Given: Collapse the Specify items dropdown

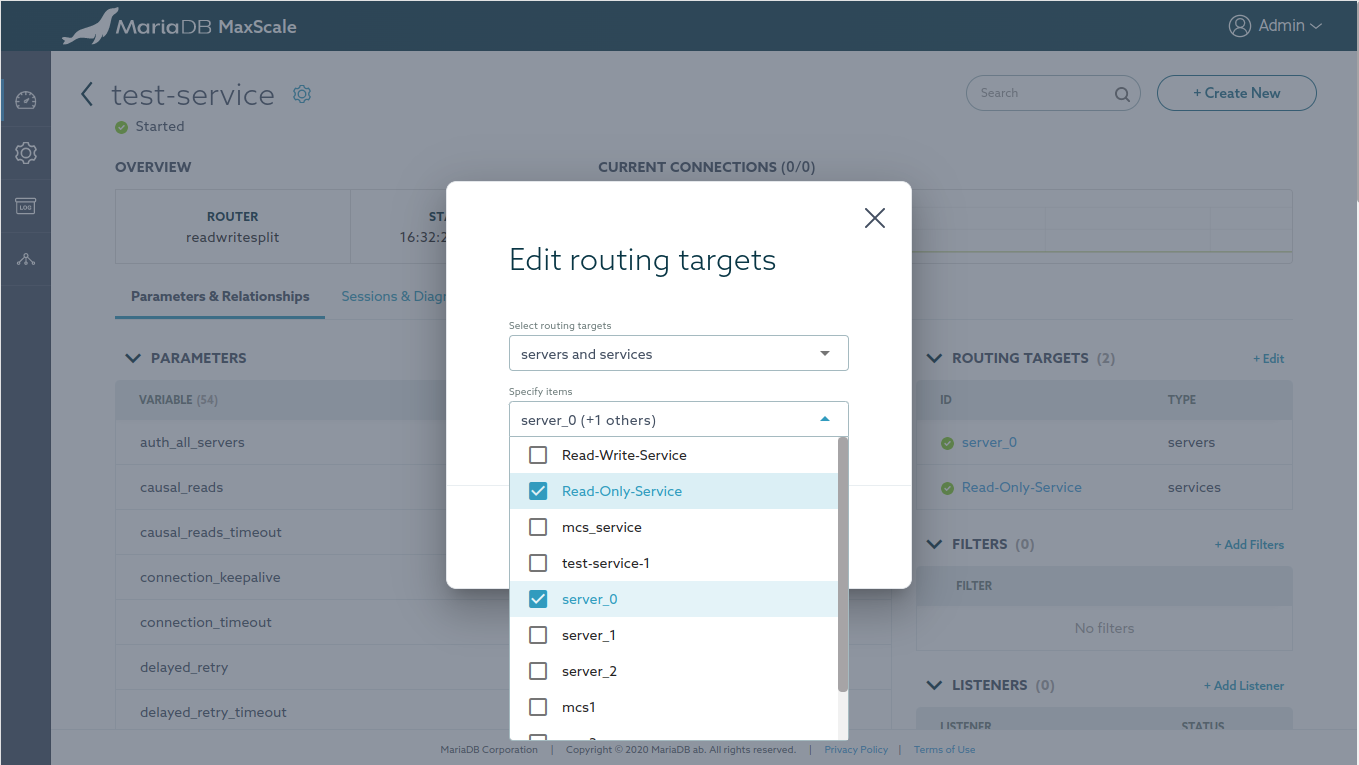Looking at the screenshot, I should pos(824,420).
